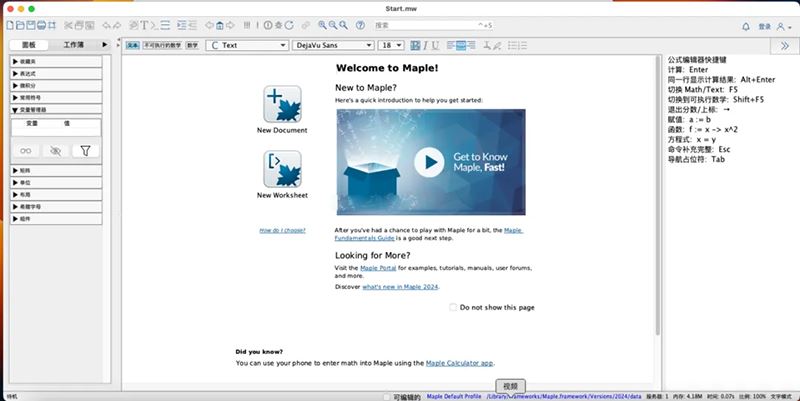Insert a text region with the T icon

click(144, 25)
